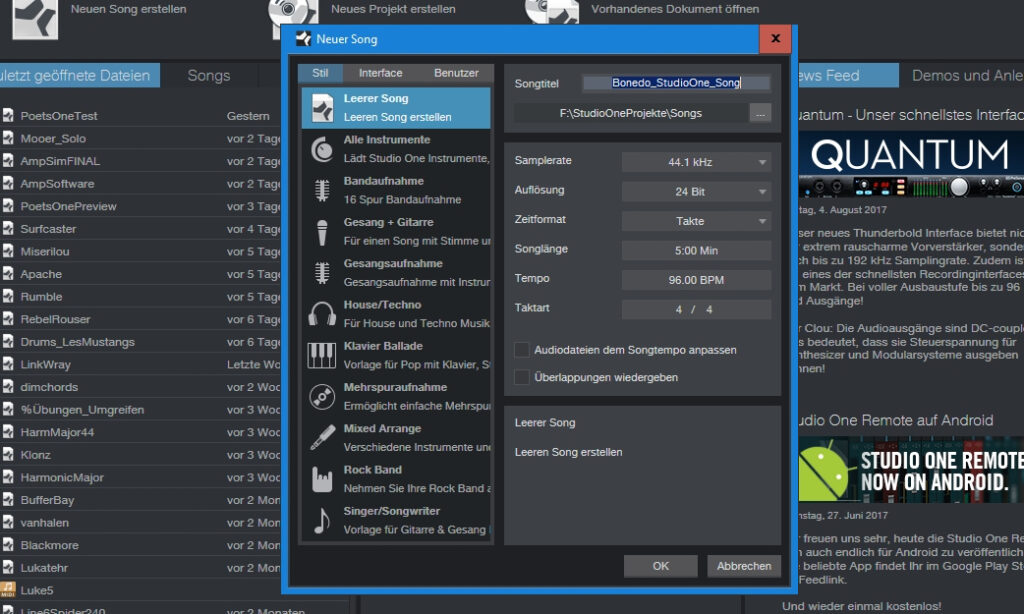Open Luke5 MIDI file icon

pos(8,590)
